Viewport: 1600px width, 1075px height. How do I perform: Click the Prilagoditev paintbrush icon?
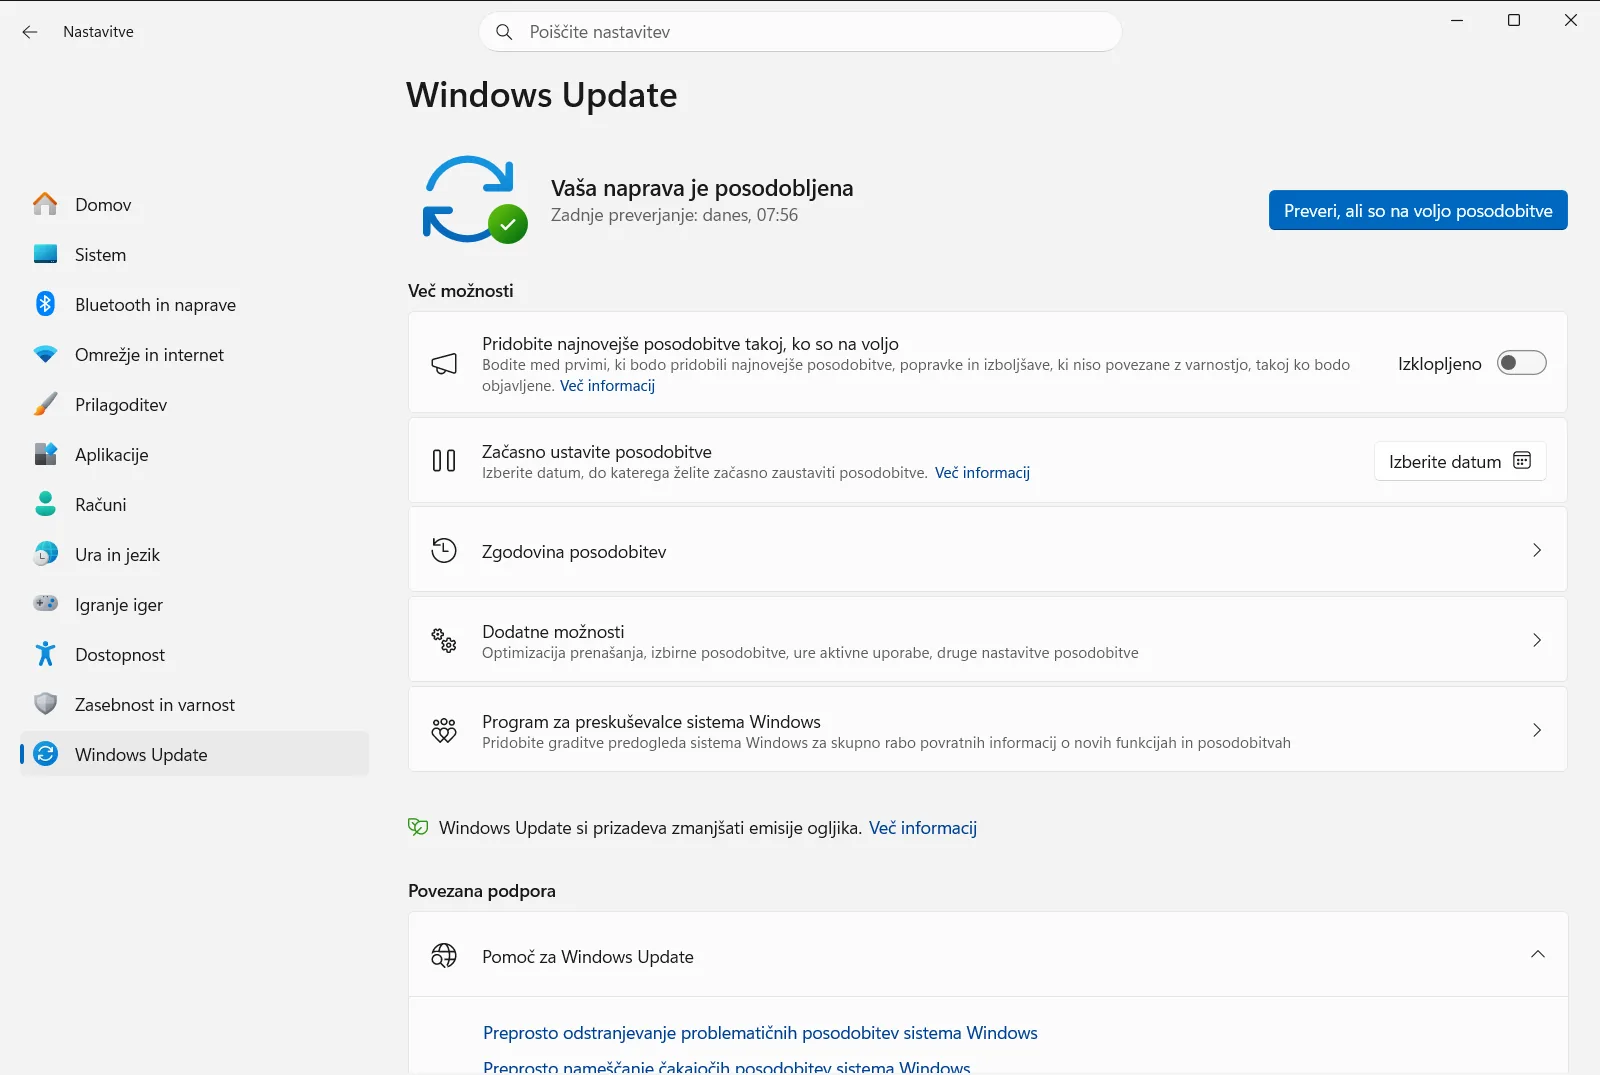coord(45,404)
